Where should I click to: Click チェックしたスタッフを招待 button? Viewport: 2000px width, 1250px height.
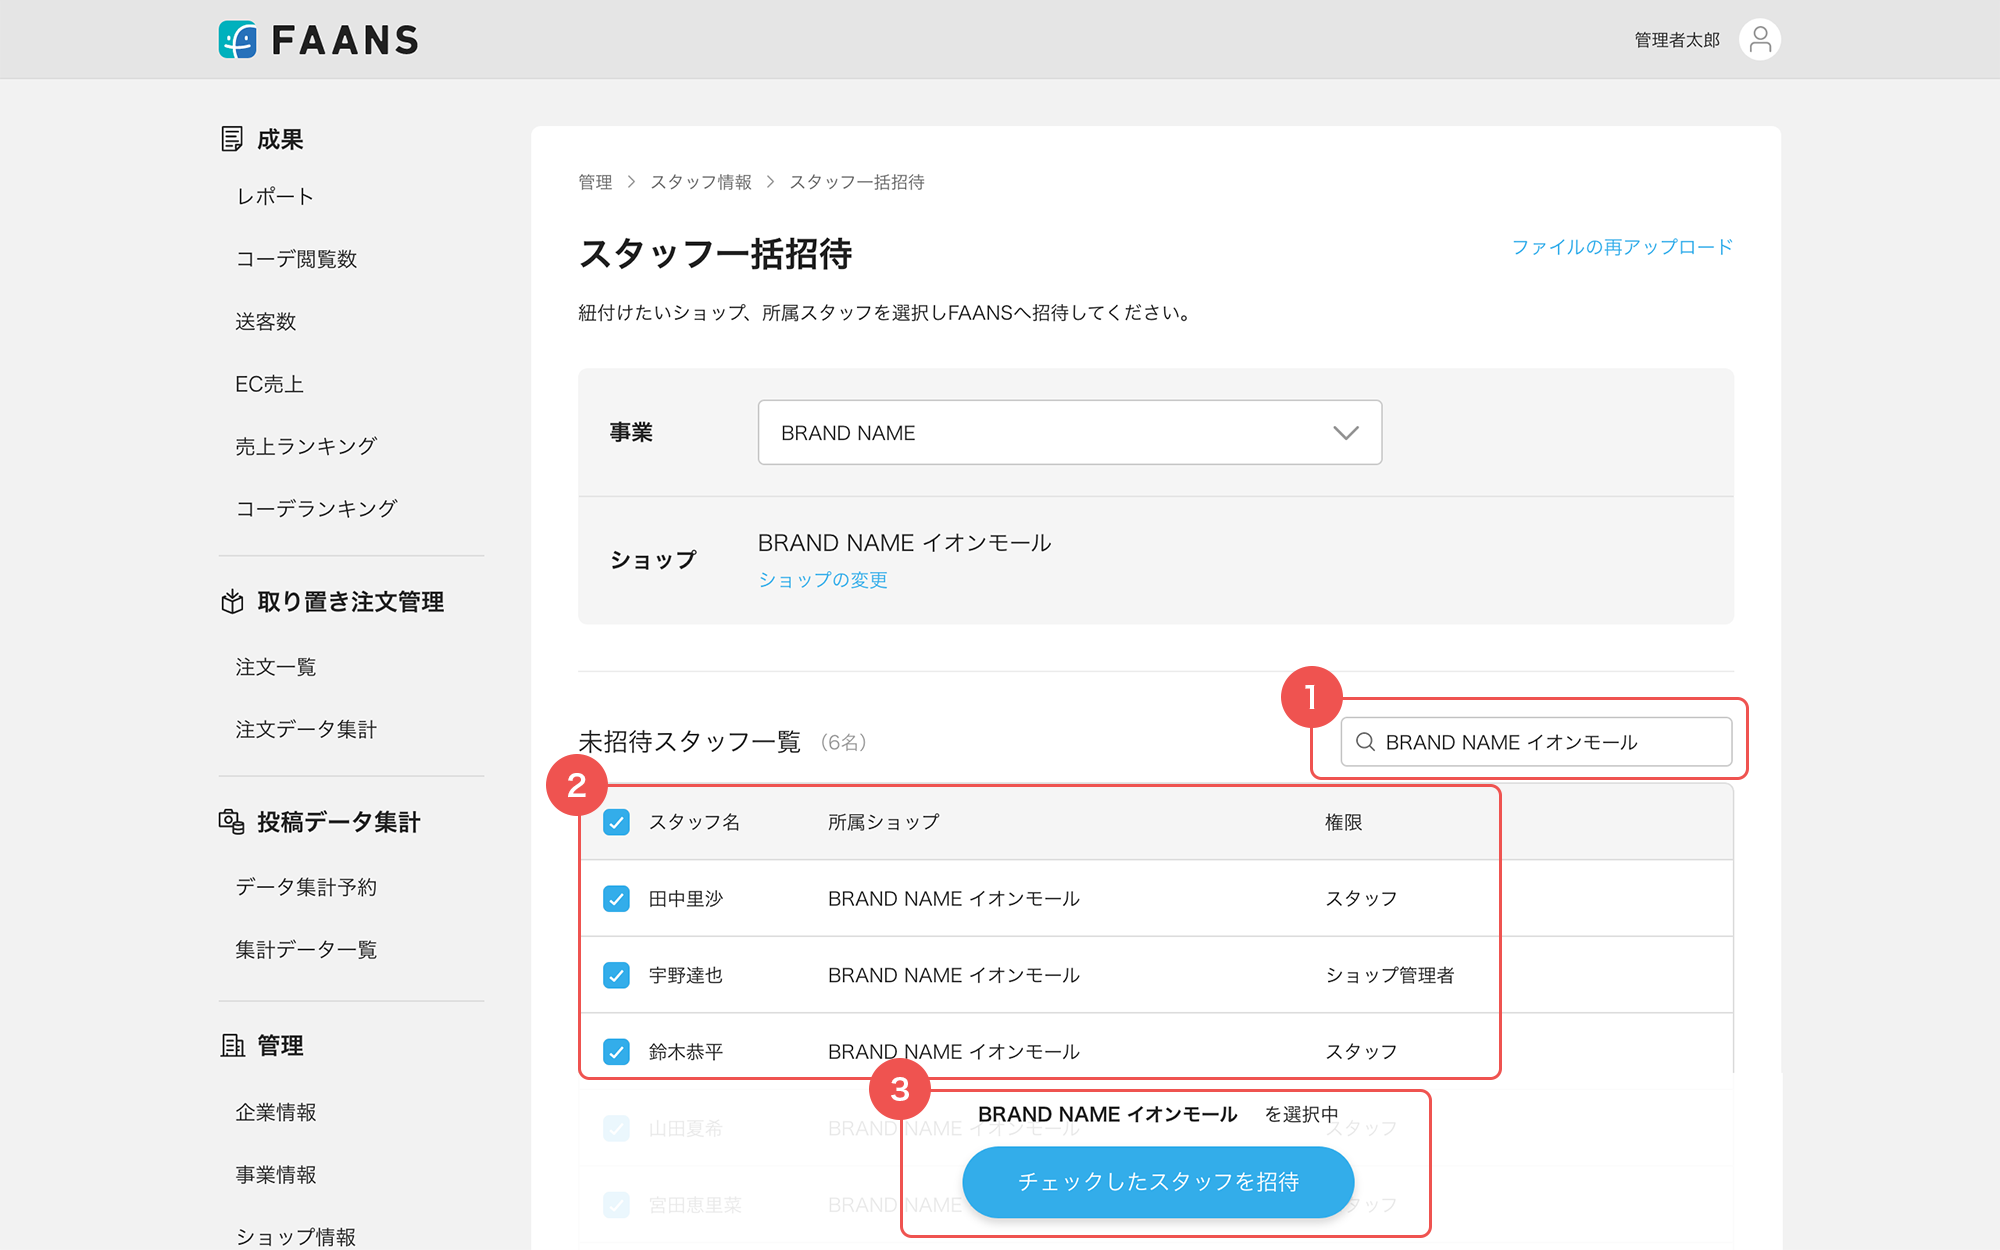pyautogui.click(x=1157, y=1182)
